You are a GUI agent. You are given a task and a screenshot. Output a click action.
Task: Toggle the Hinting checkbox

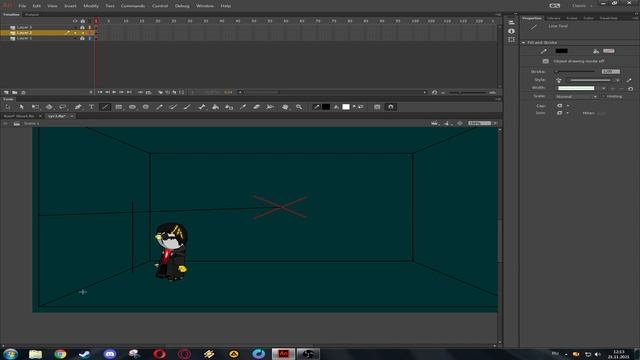click(x=603, y=96)
